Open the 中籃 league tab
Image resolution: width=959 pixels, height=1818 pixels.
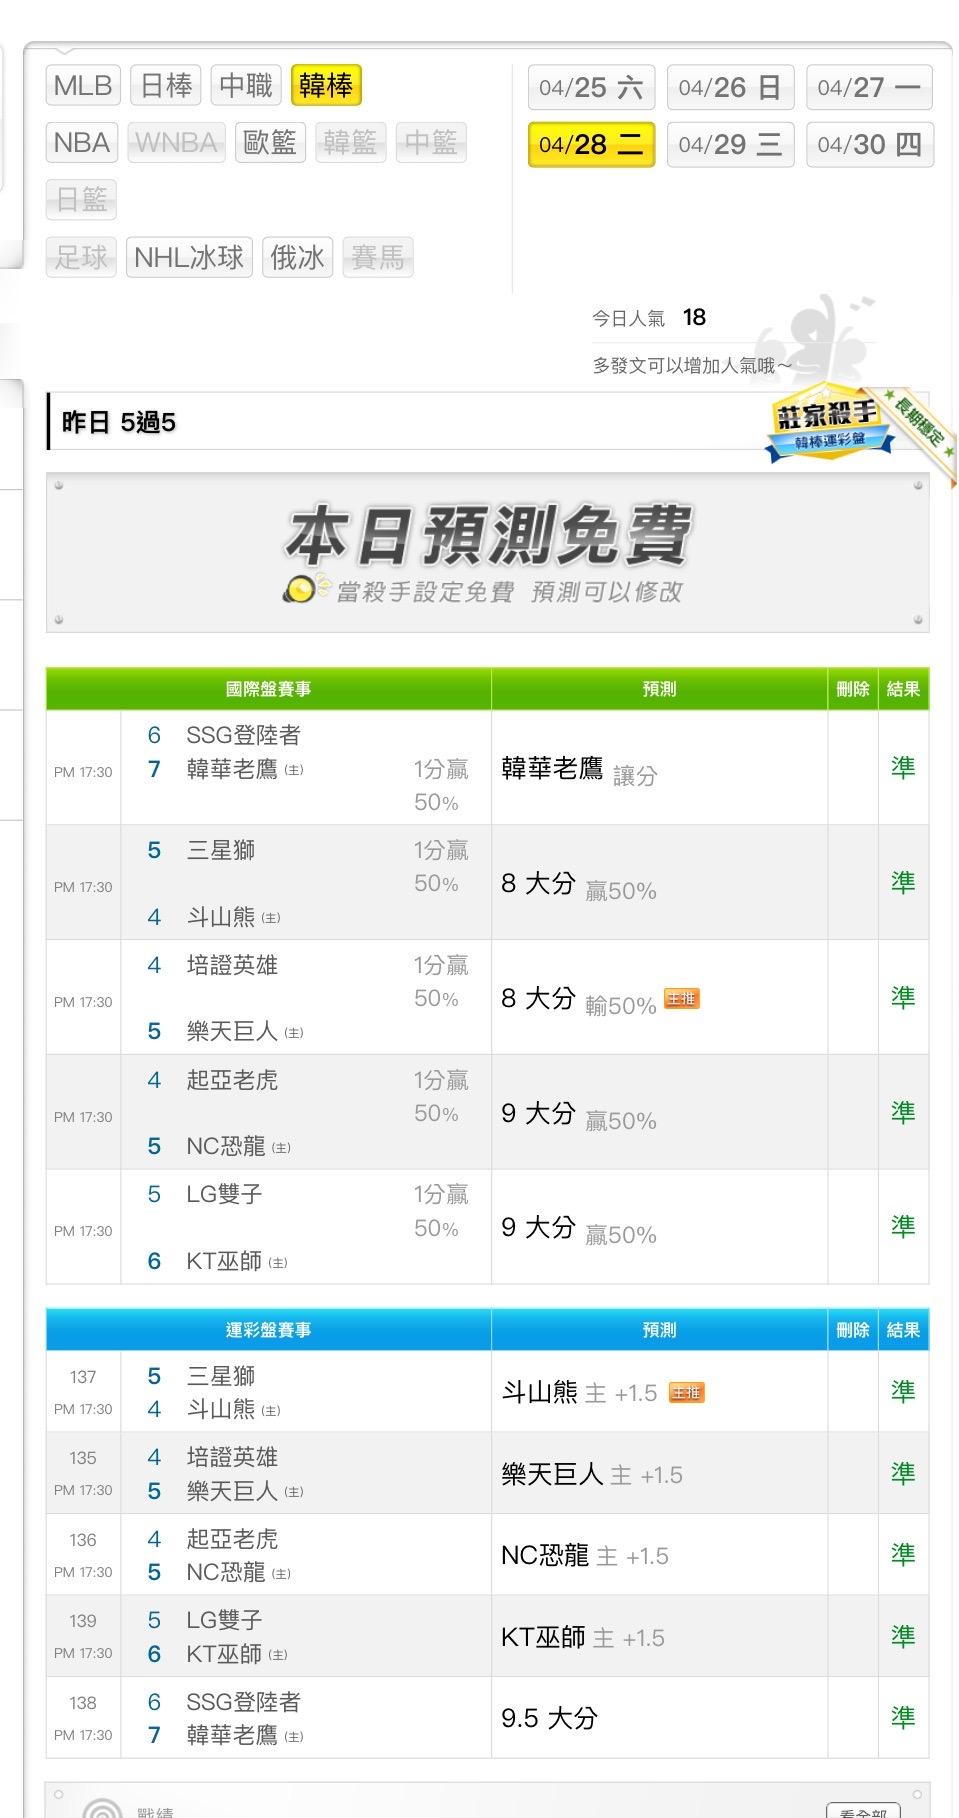coord(431,143)
